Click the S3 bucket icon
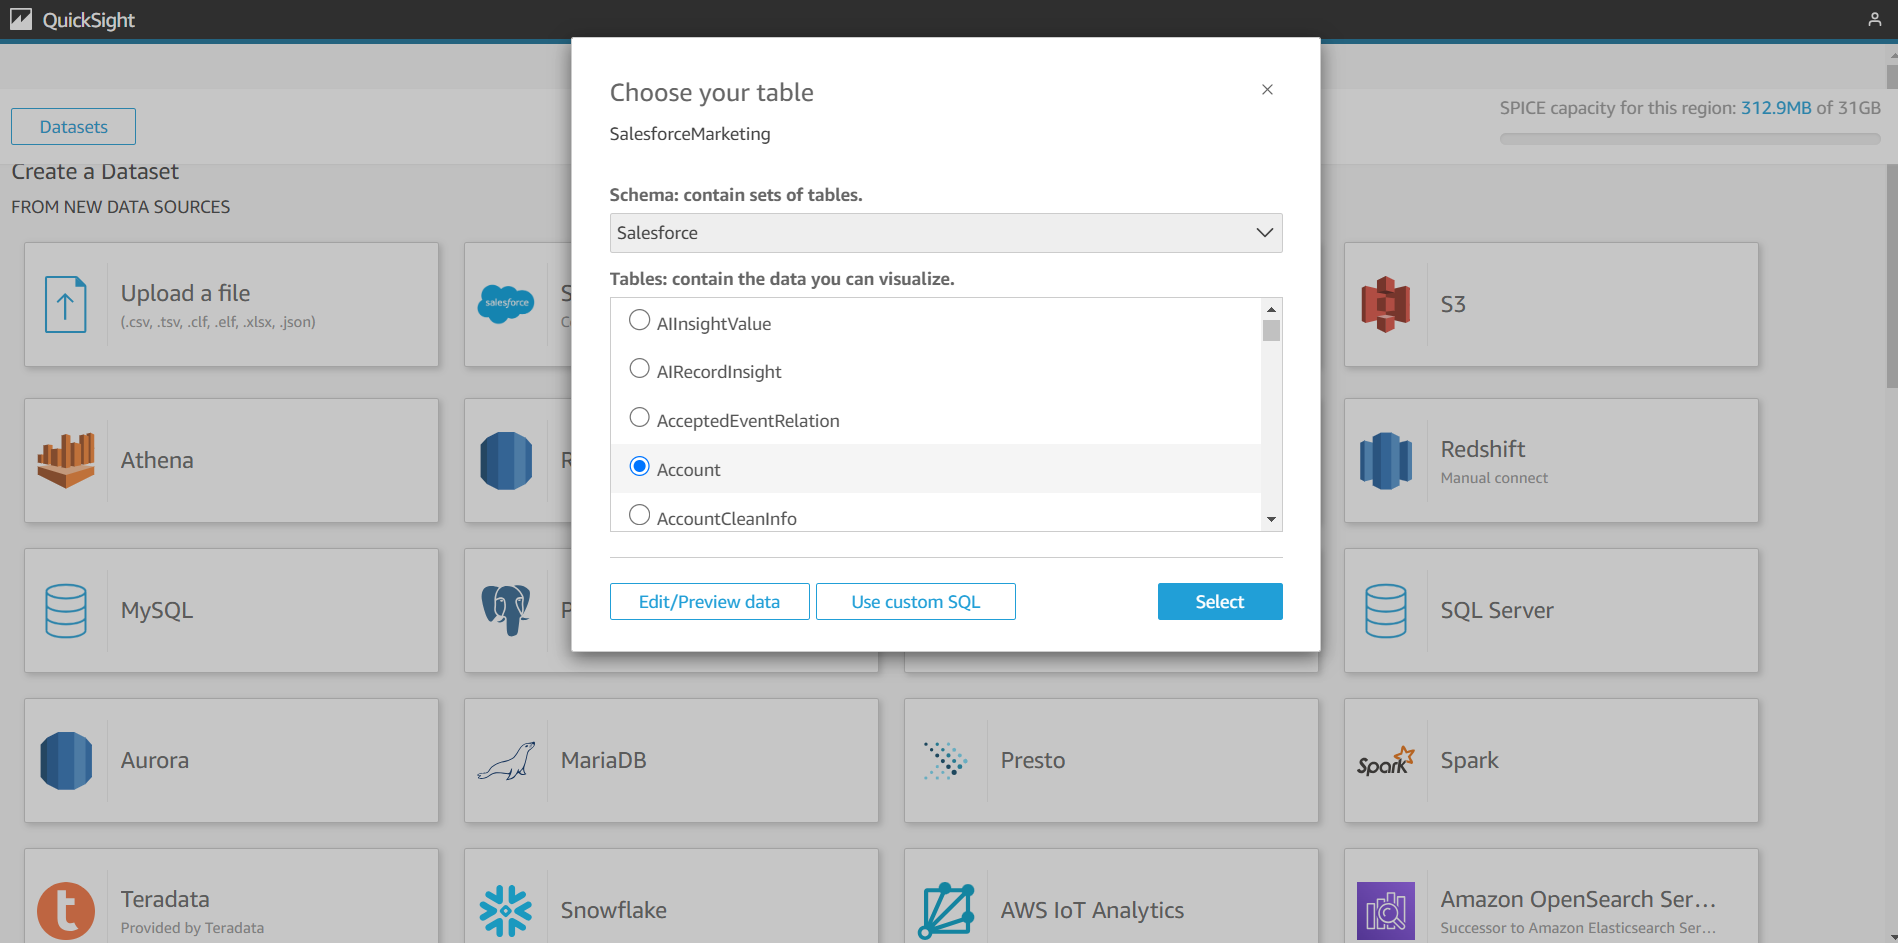 1386,304
